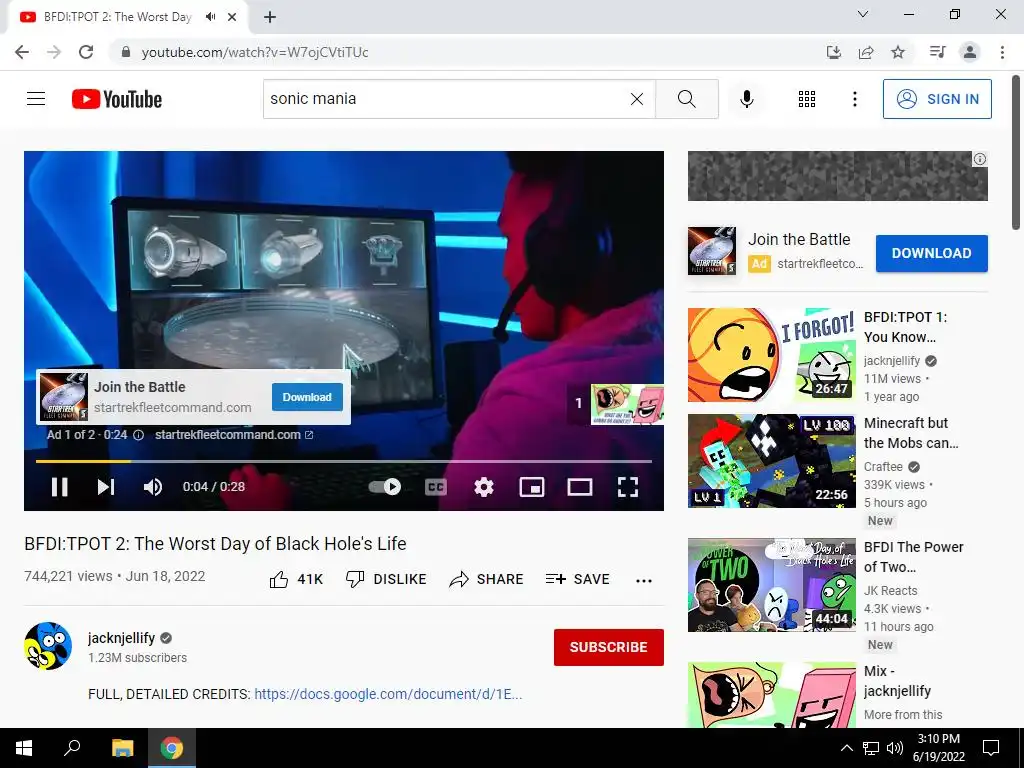Image resolution: width=1024 pixels, height=768 pixels.
Task: Go back in browser history
Action: coord(22,52)
